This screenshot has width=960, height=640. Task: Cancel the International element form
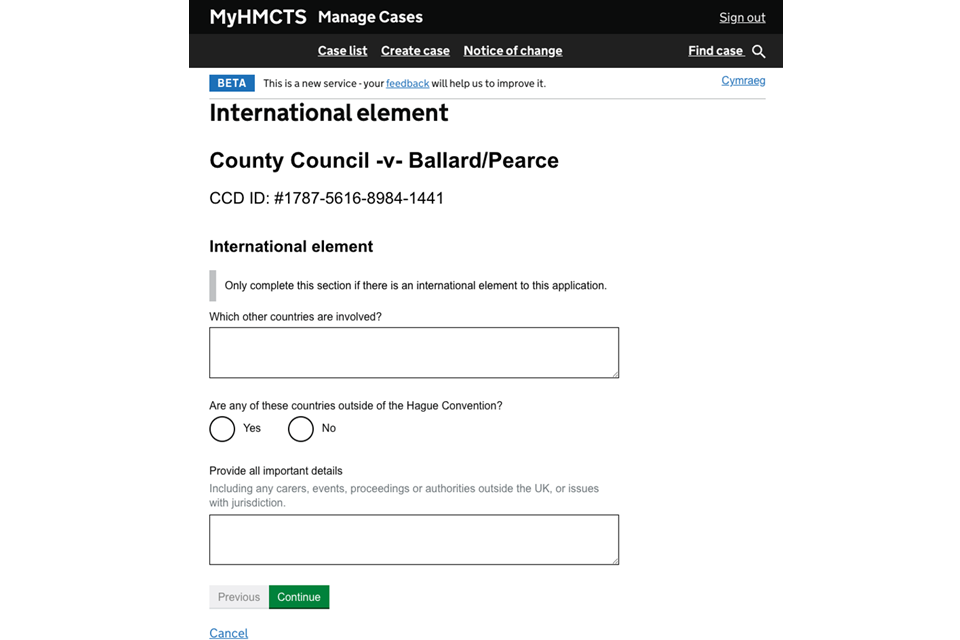pyautogui.click(x=228, y=633)
